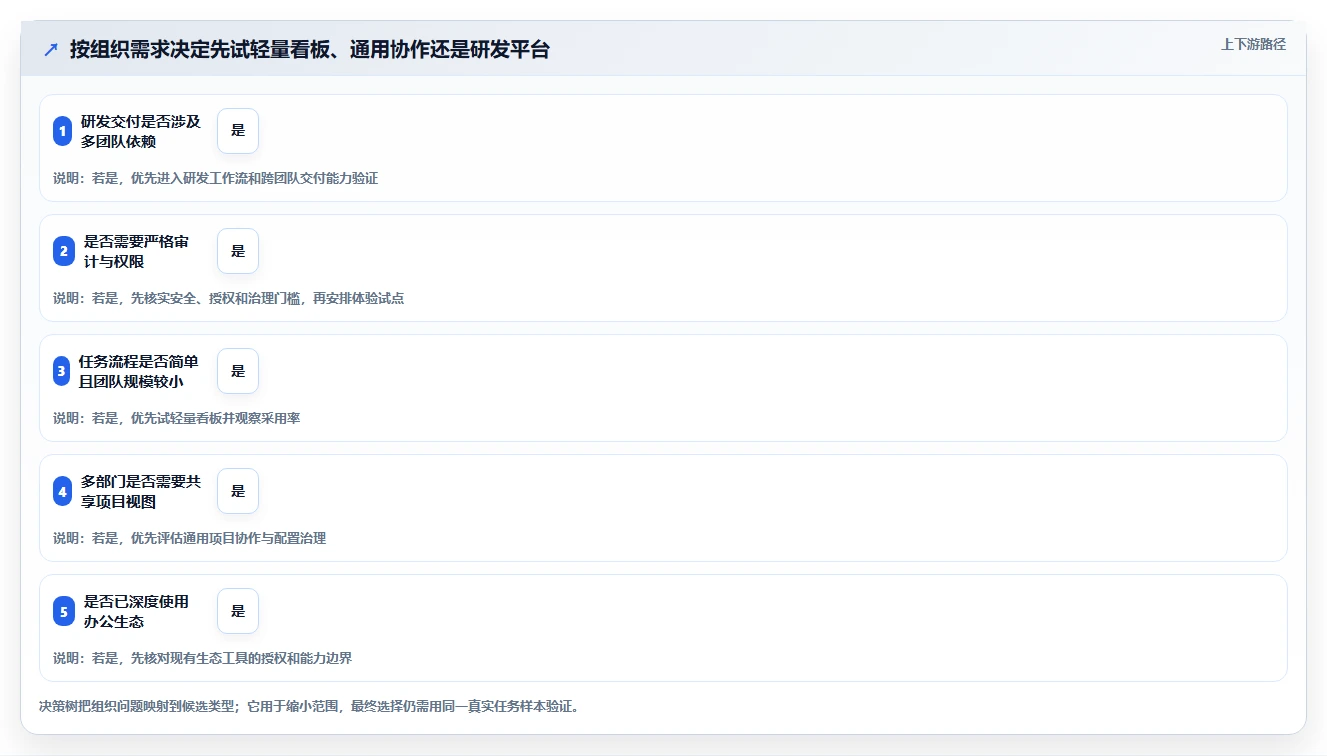The width and height of the screenshot is (1327, 756).
Task: Click note 先核对现有生态工具的授权和能力边界
Action: tap(203, 658)
